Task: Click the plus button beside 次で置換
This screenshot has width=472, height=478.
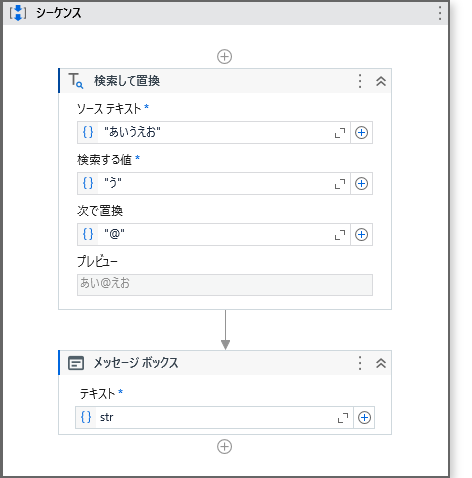Action: (361, 235)
